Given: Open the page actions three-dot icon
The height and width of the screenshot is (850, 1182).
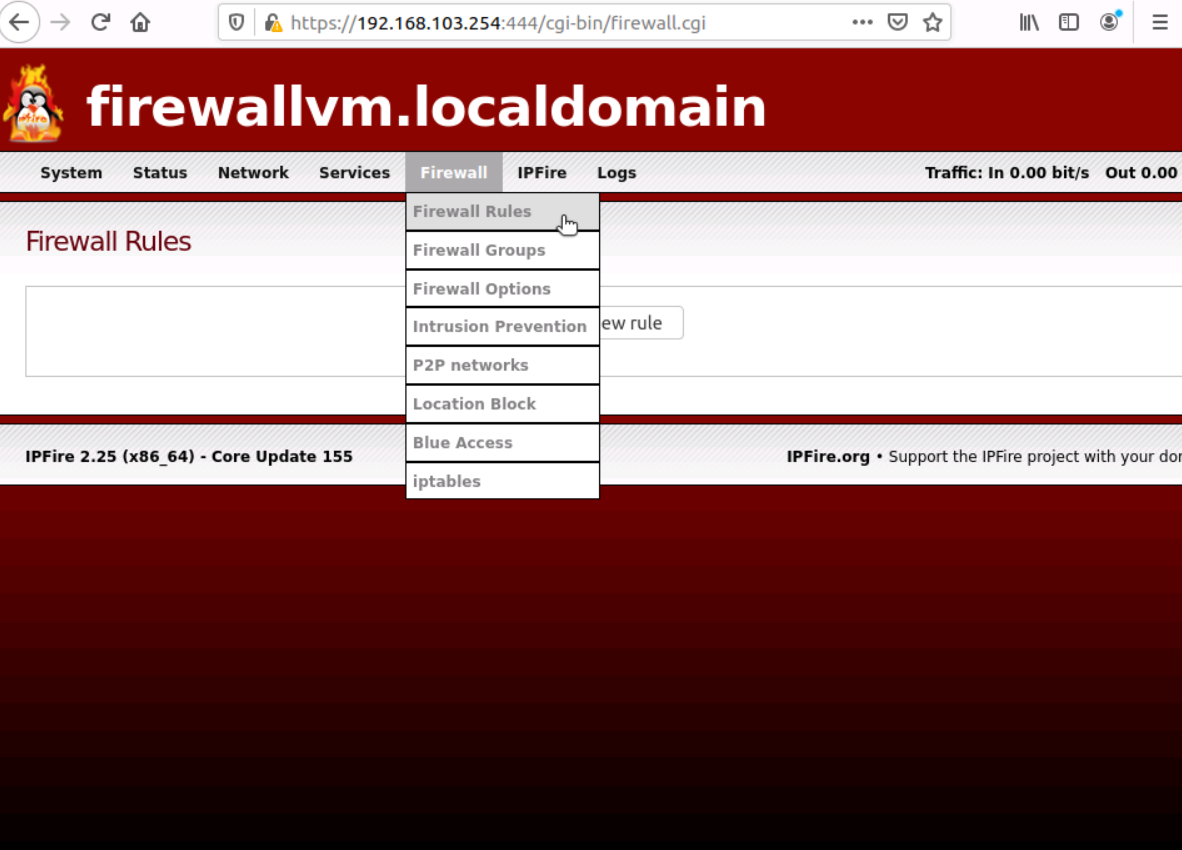Looking at the screenshot, I should tap(862, 22).
